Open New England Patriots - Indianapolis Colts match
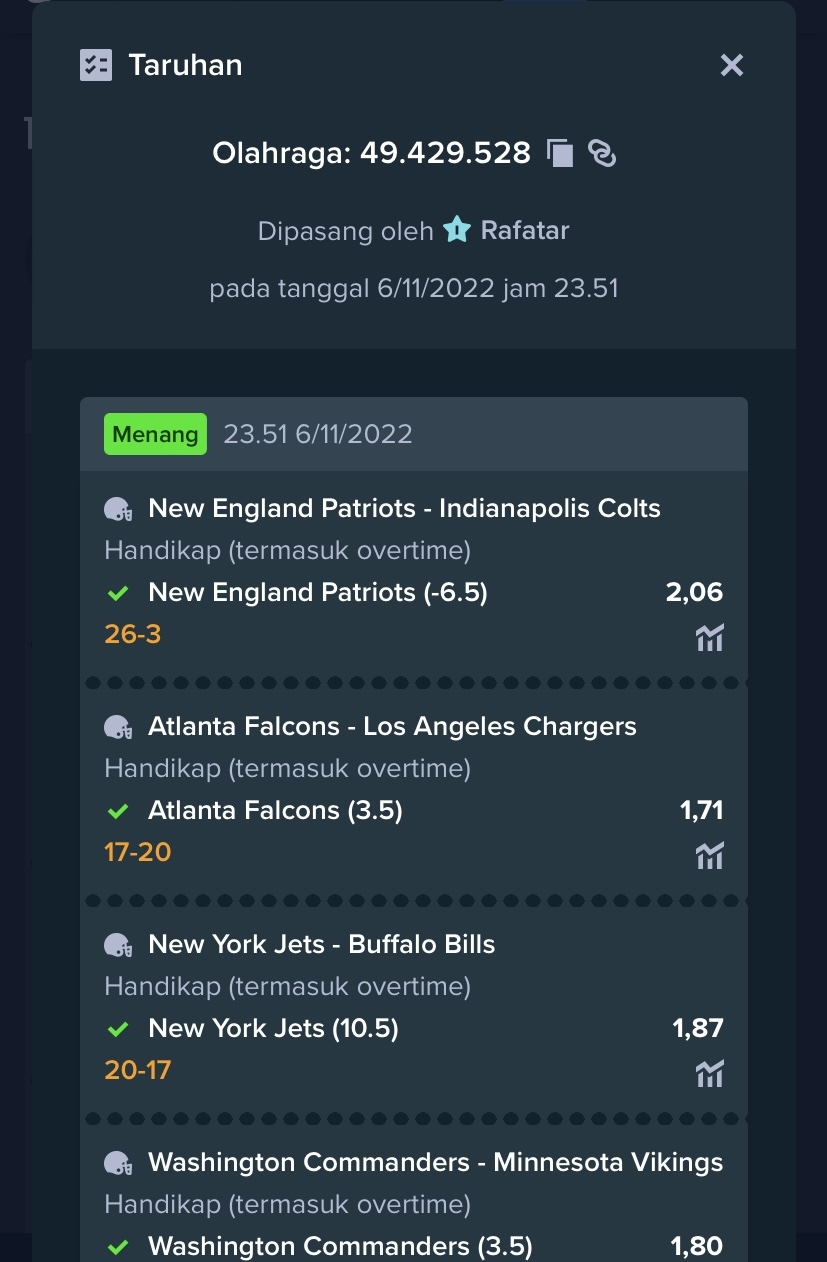Screen dimensions: 827x1262 click(x=404, y=508)
